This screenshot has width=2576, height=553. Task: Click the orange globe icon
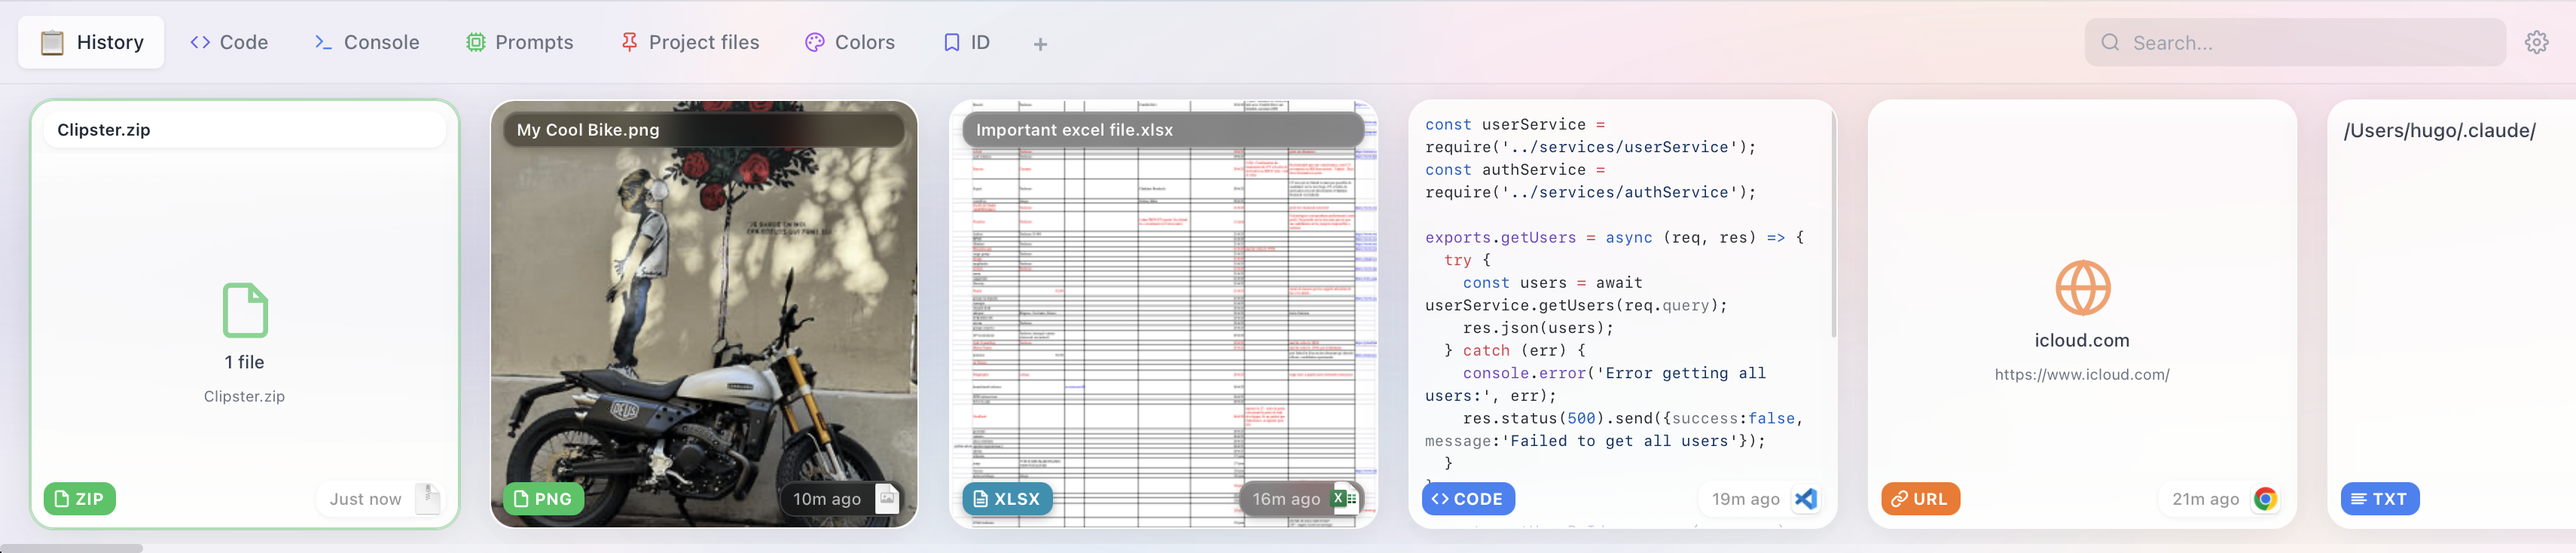[x=2082, y=288]
